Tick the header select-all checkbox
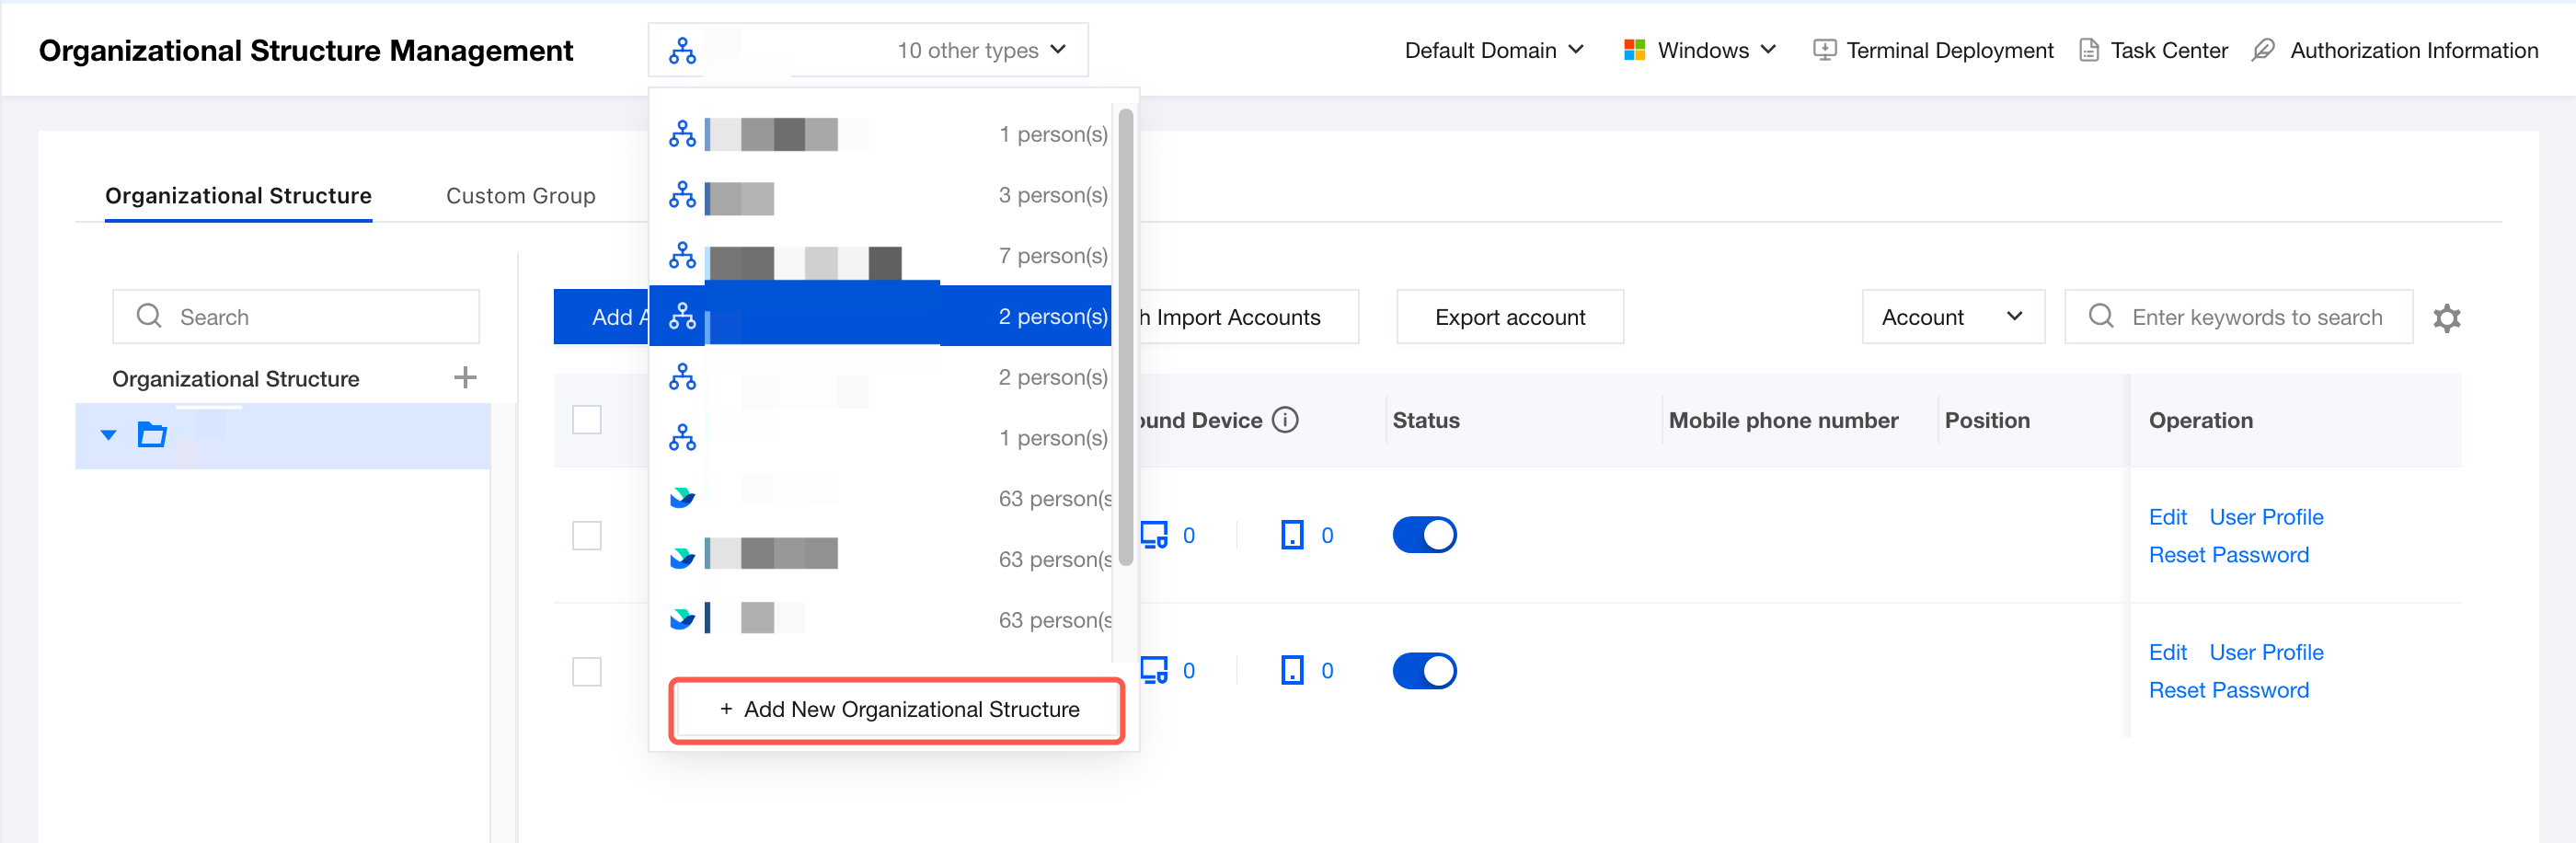The width and height of the screenshot is (2576, 843). pyautogui.click(x=587, y=420)
